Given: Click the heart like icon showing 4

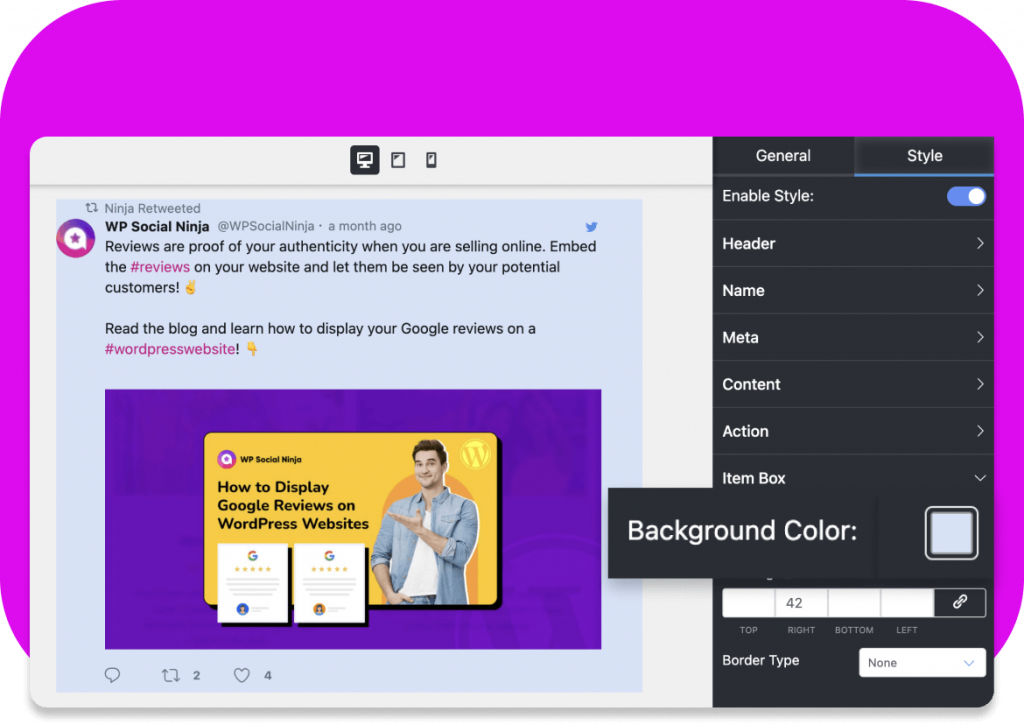Looking at the screenshot, I should click(x=242, y=675).
